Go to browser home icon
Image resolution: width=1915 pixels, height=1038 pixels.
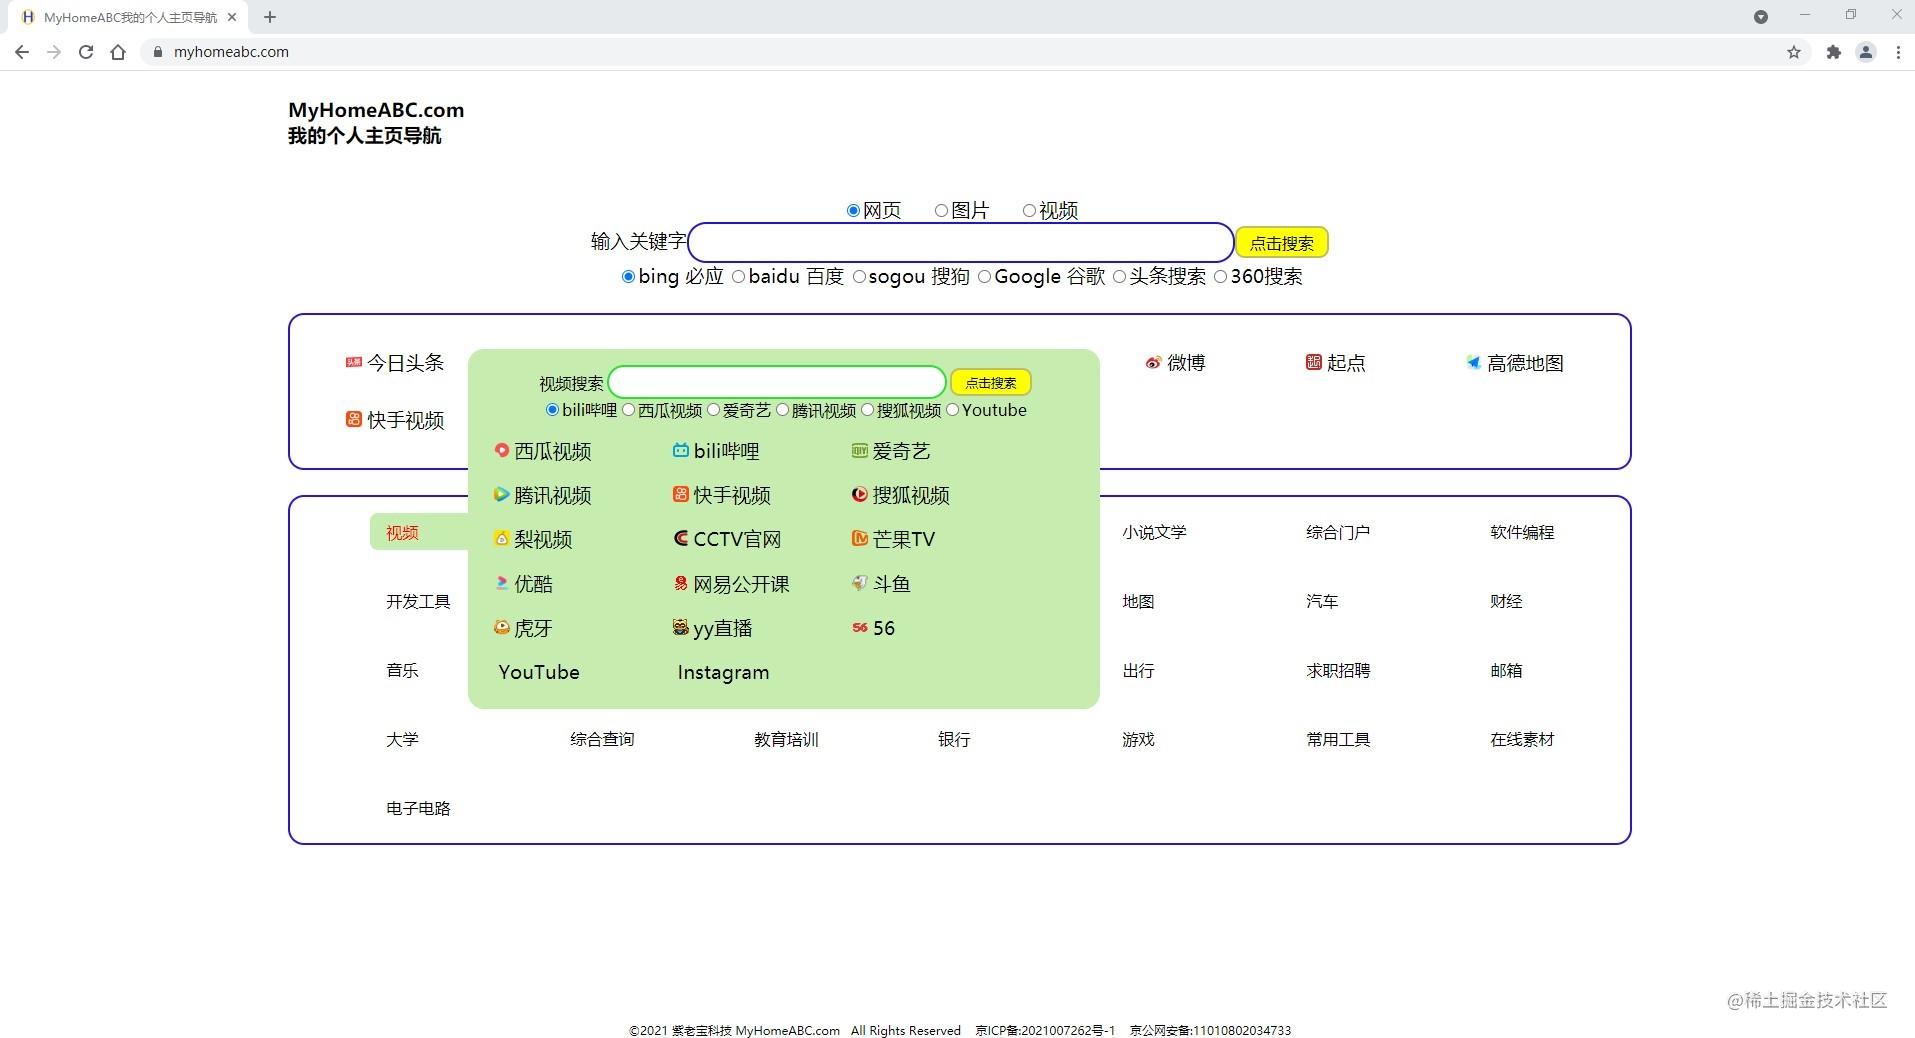coord(118,52)
